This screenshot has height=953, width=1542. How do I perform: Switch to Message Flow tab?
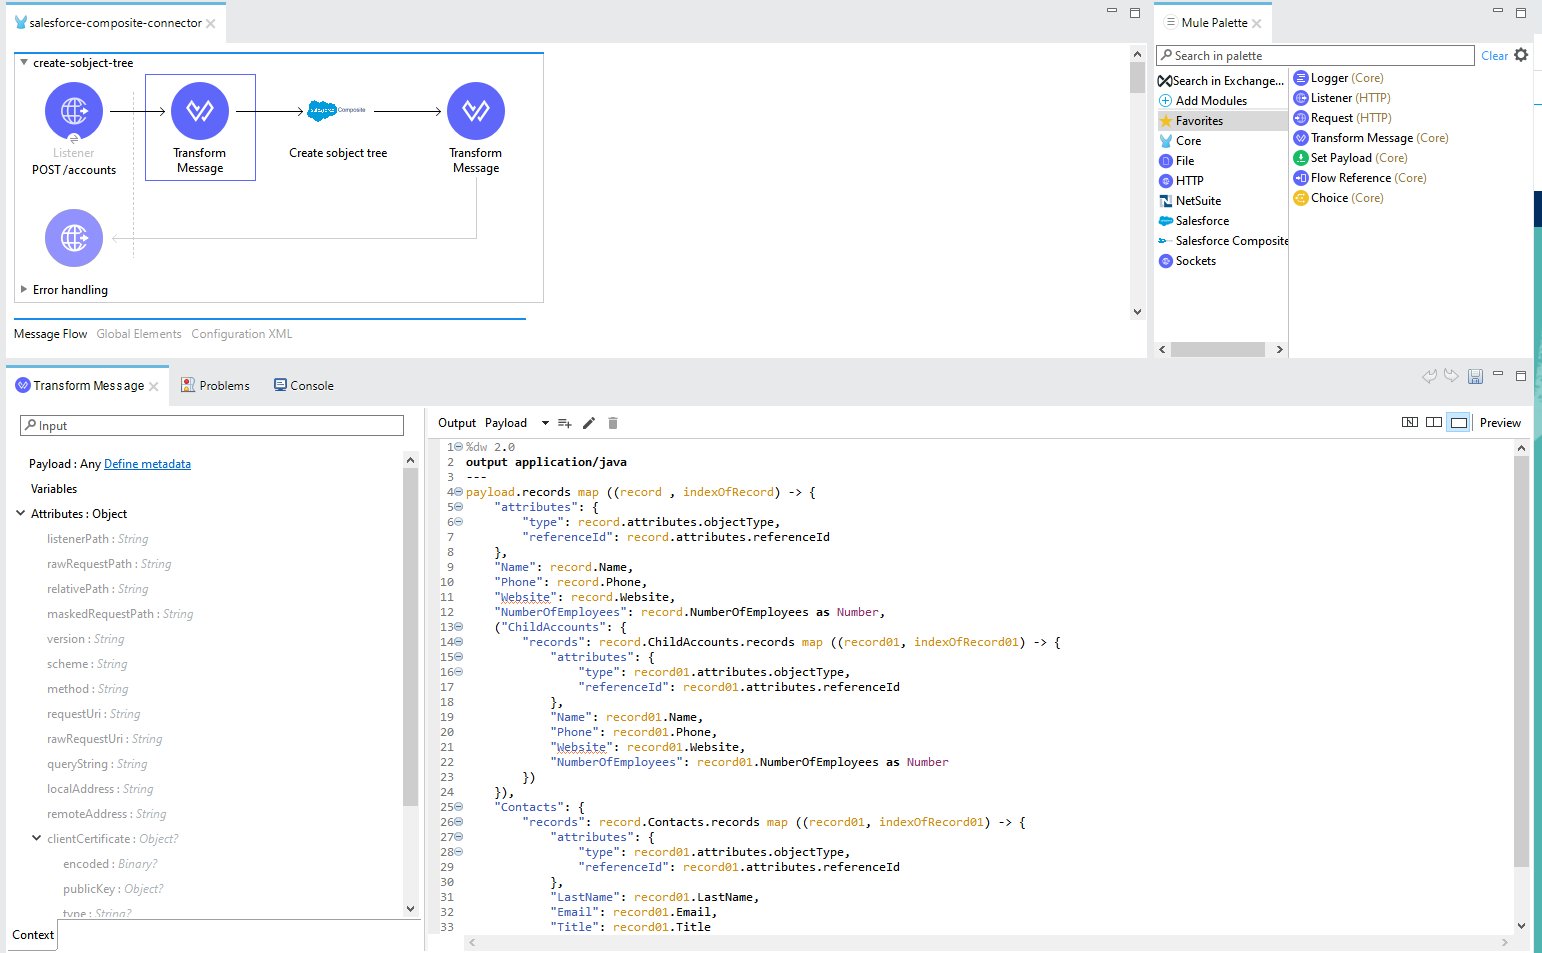click(50, 334)
